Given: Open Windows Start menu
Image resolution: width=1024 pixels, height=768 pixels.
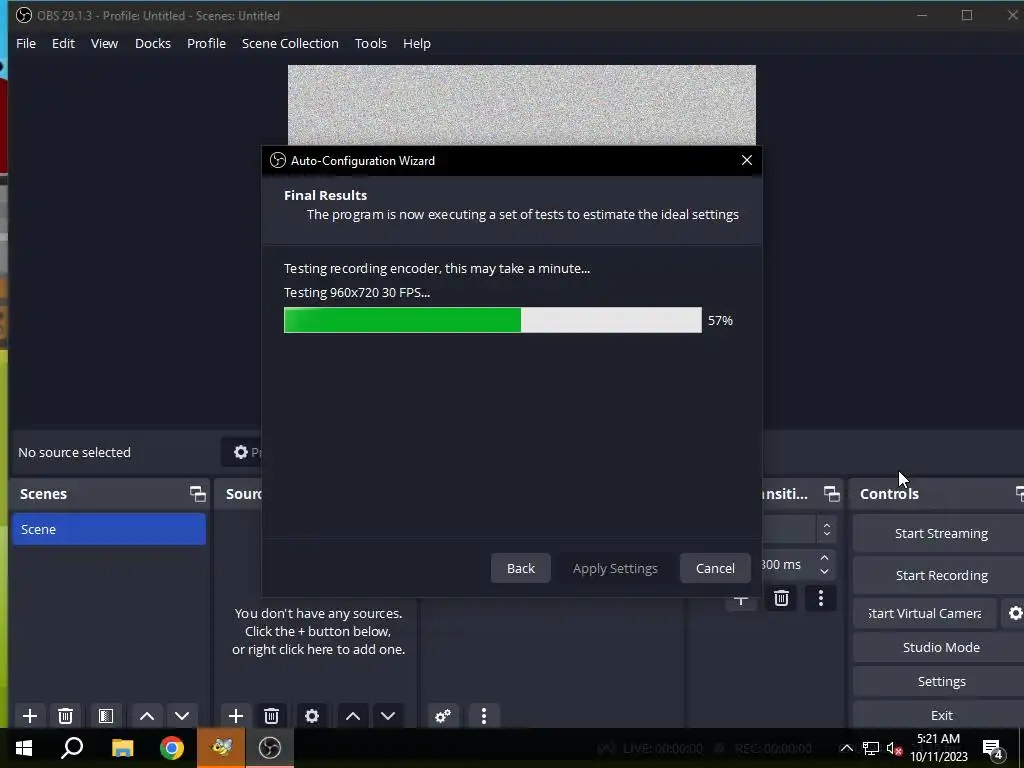Looking at the screenshot, I should (24, 748).
